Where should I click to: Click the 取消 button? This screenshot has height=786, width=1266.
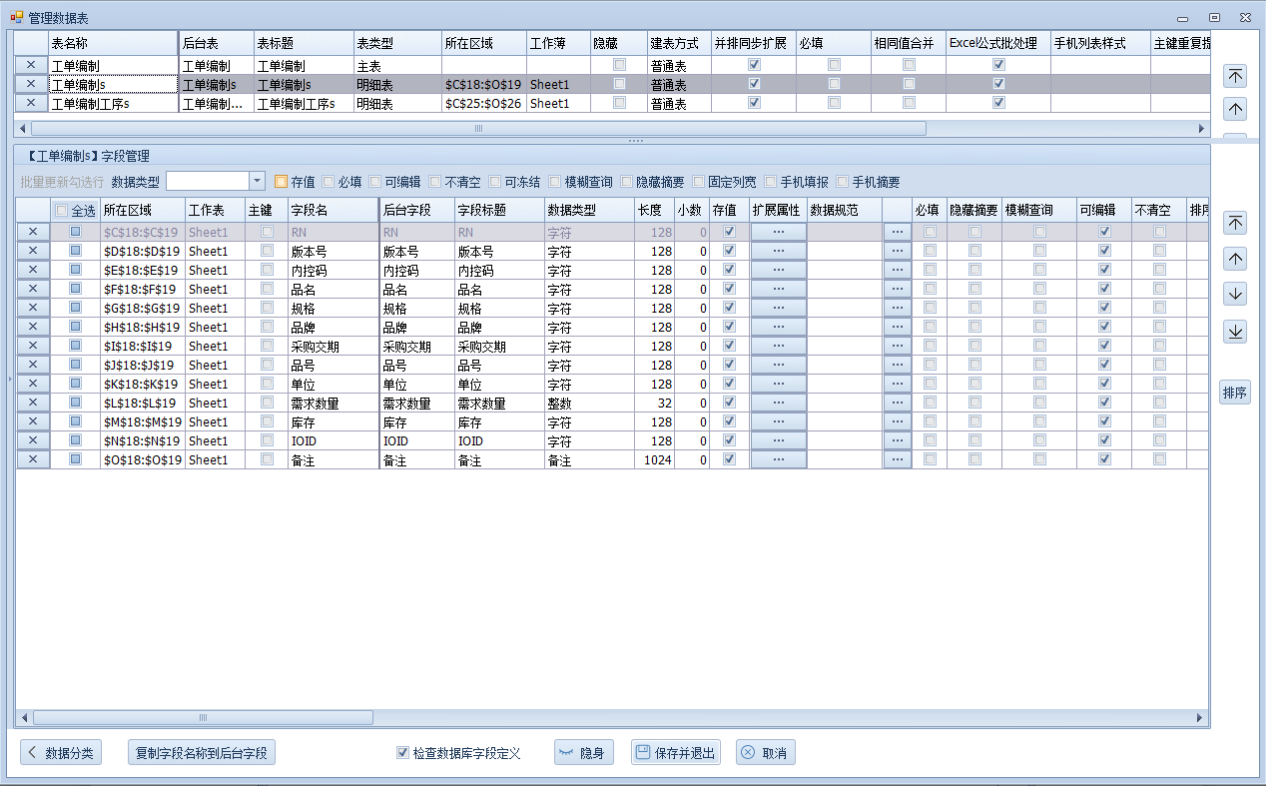tap(765, 753)
